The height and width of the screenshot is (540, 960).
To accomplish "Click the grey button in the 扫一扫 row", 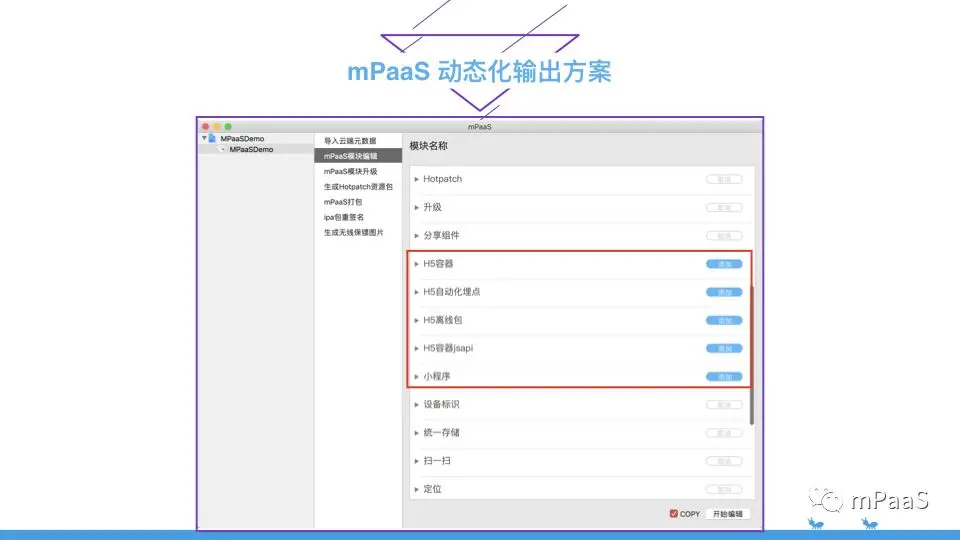I will click(x=724, y=461).
